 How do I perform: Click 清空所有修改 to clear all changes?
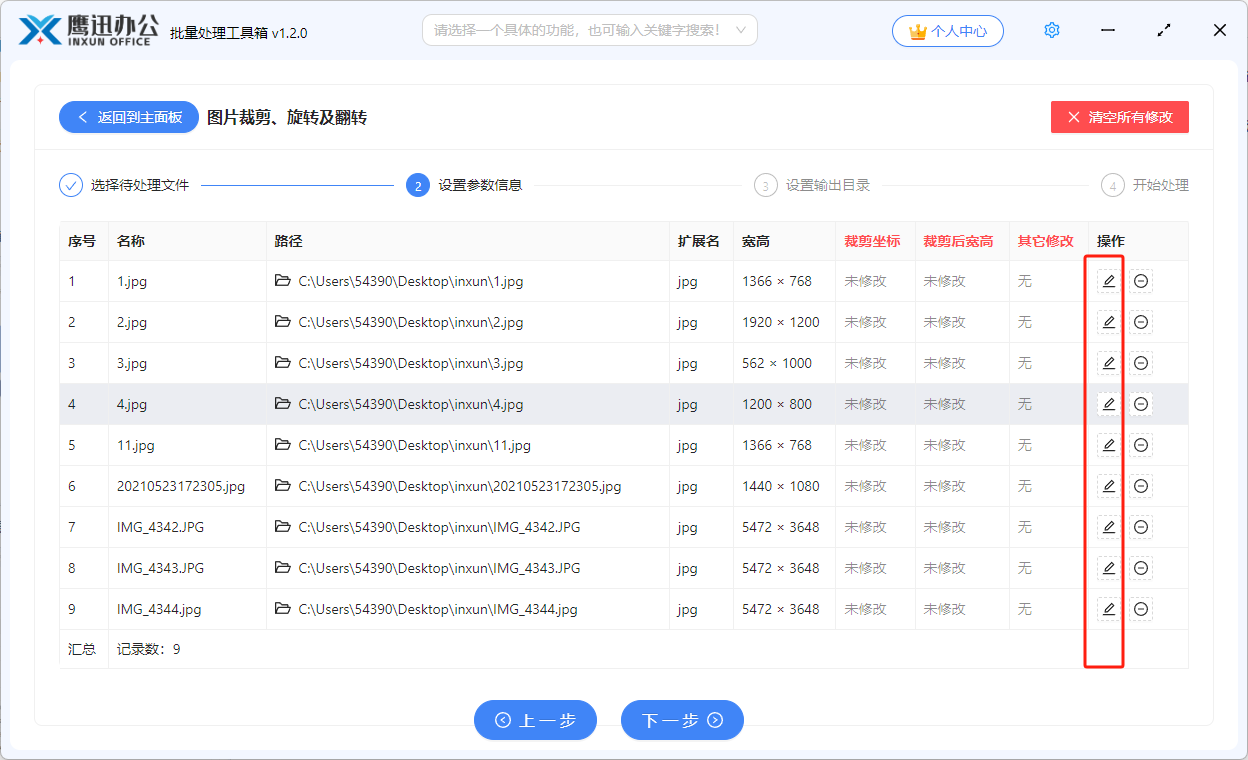pyautogui.click(x=1119, y=117)
